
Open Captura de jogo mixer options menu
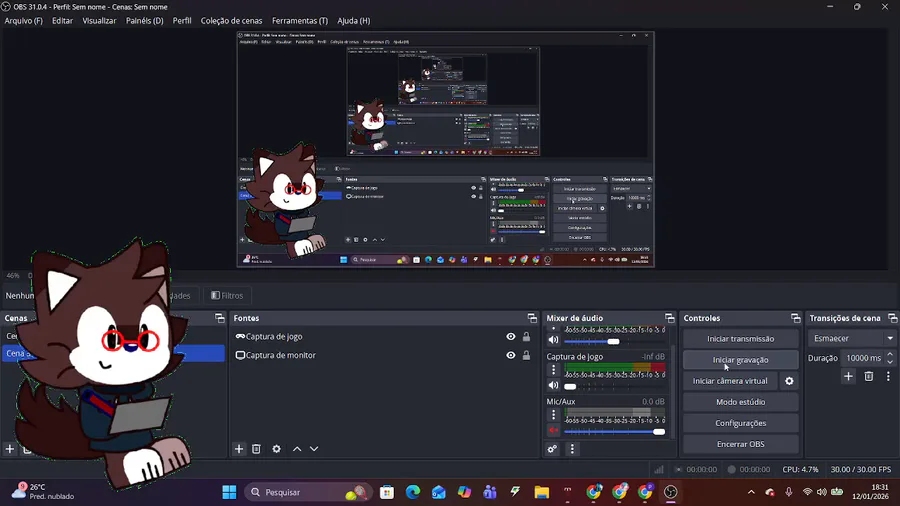(x=553, y=369)
